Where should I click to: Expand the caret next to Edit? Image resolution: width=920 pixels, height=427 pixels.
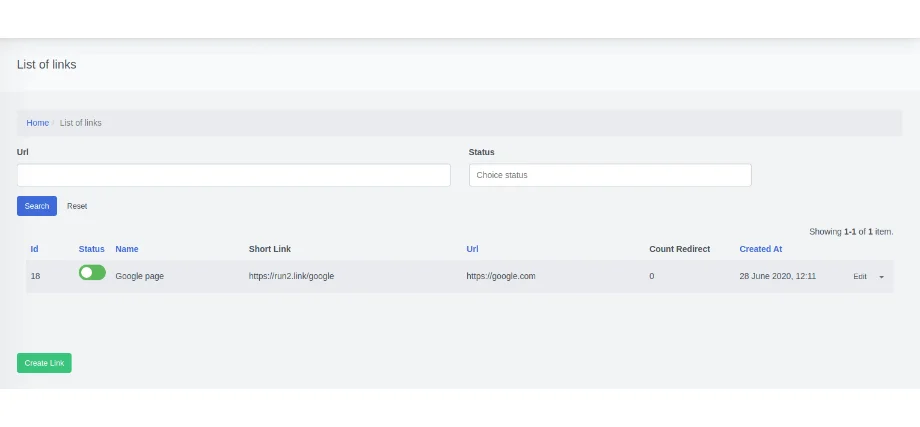(881, 277)
